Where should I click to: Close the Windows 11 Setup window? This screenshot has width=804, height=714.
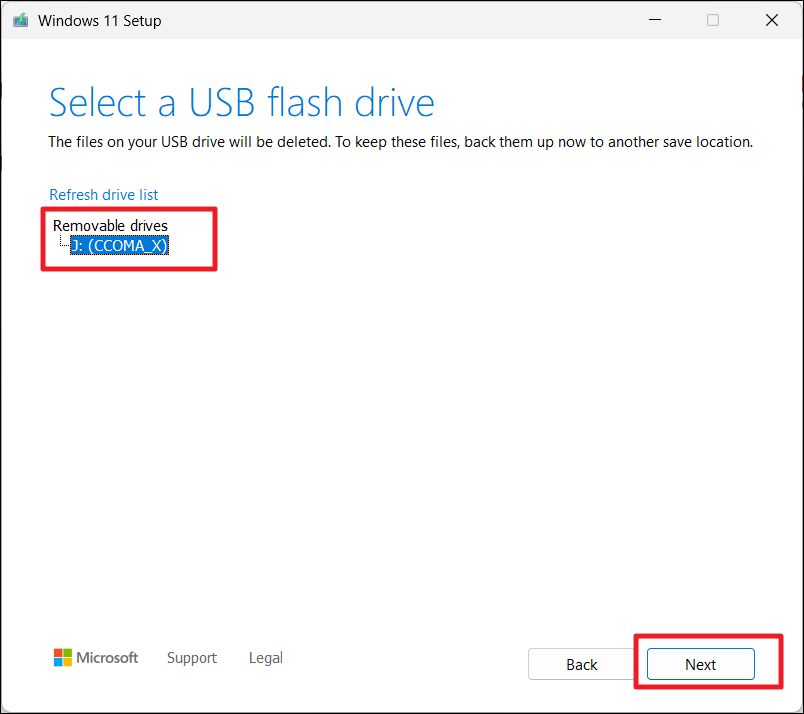tap(771, 20)
